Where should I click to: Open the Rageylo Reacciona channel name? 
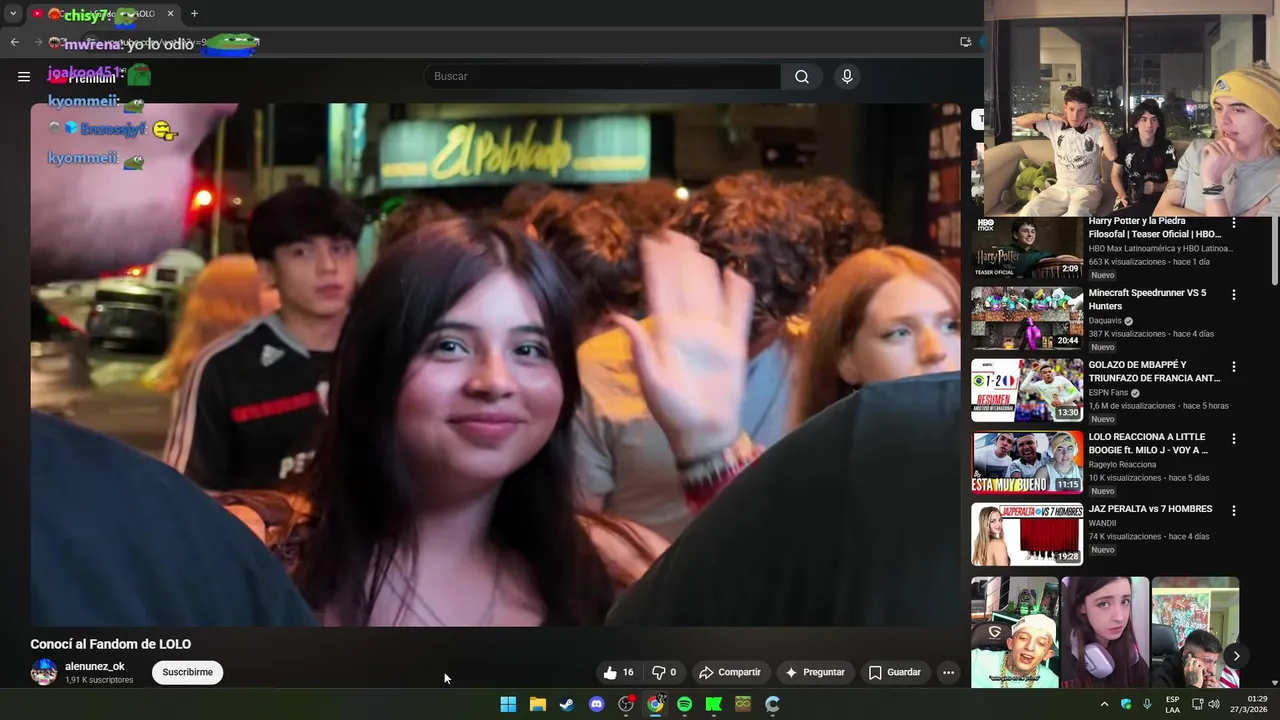point(1122,465)
